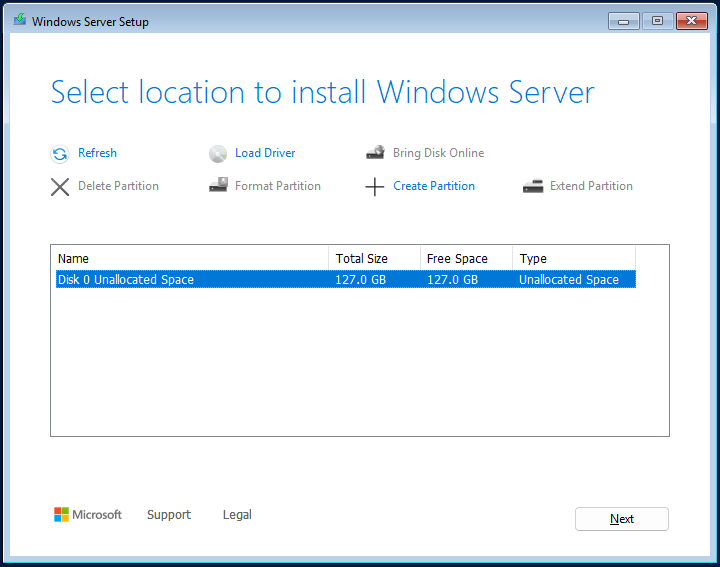Open the Load Driver link

click(265, 153)
